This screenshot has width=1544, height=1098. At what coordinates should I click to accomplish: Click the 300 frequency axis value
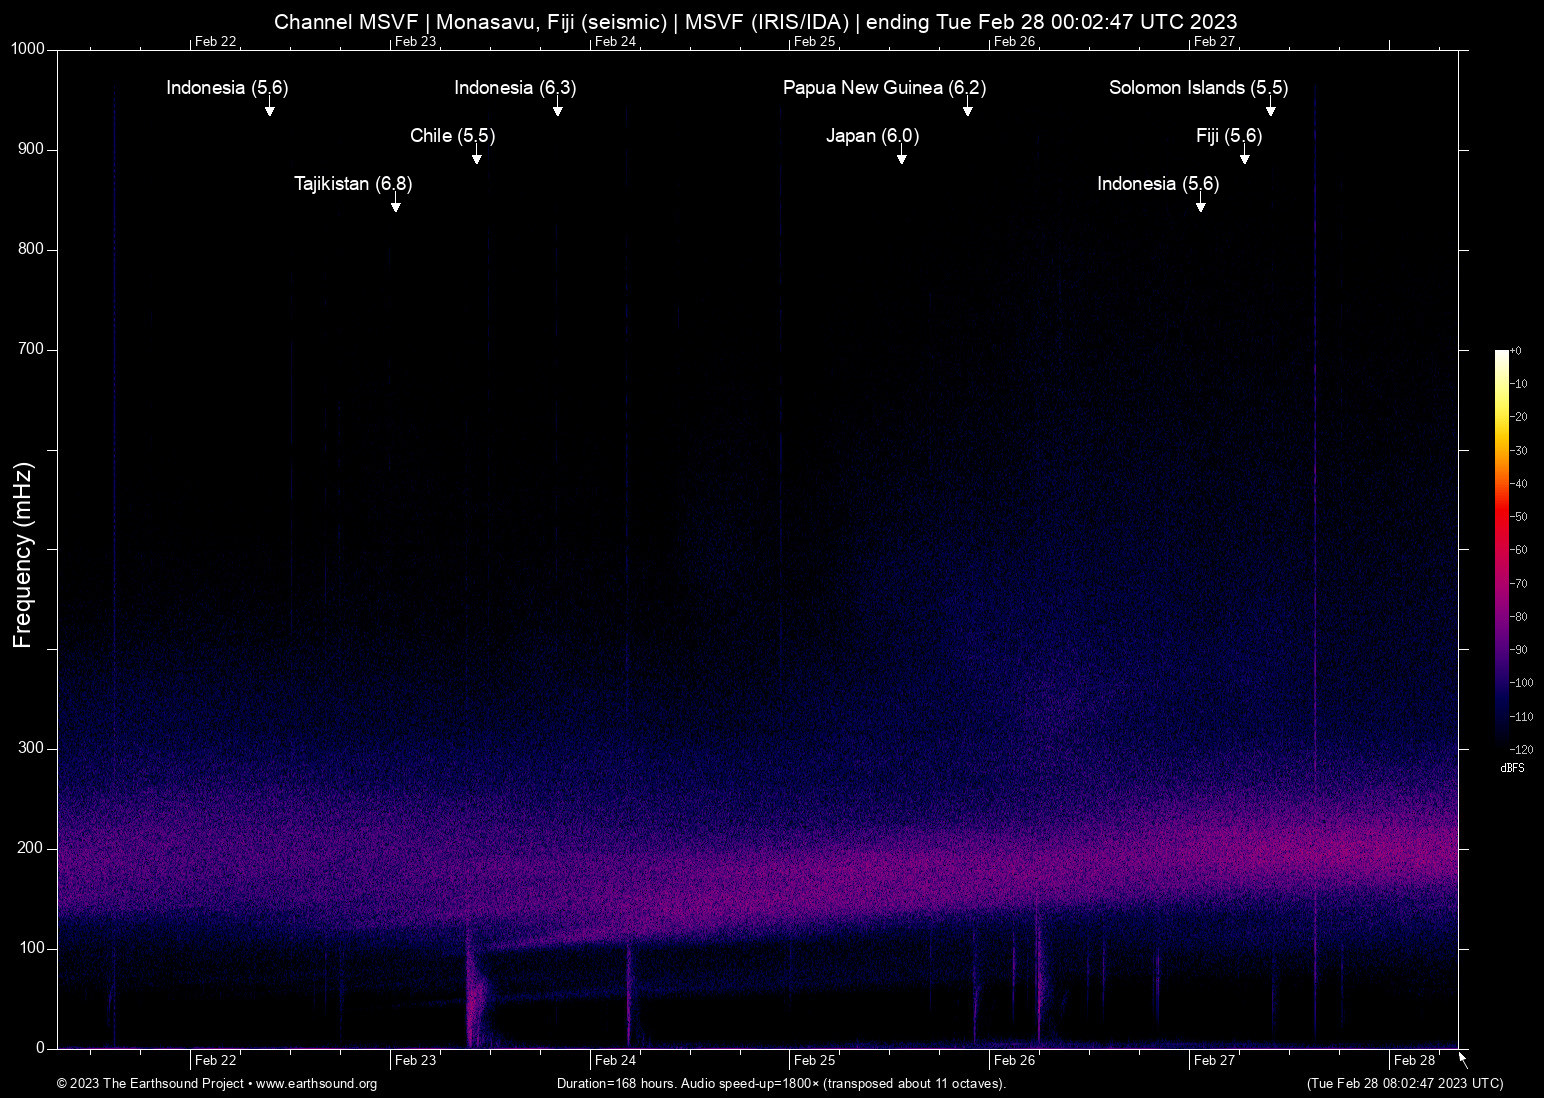[x=32, y=748]
